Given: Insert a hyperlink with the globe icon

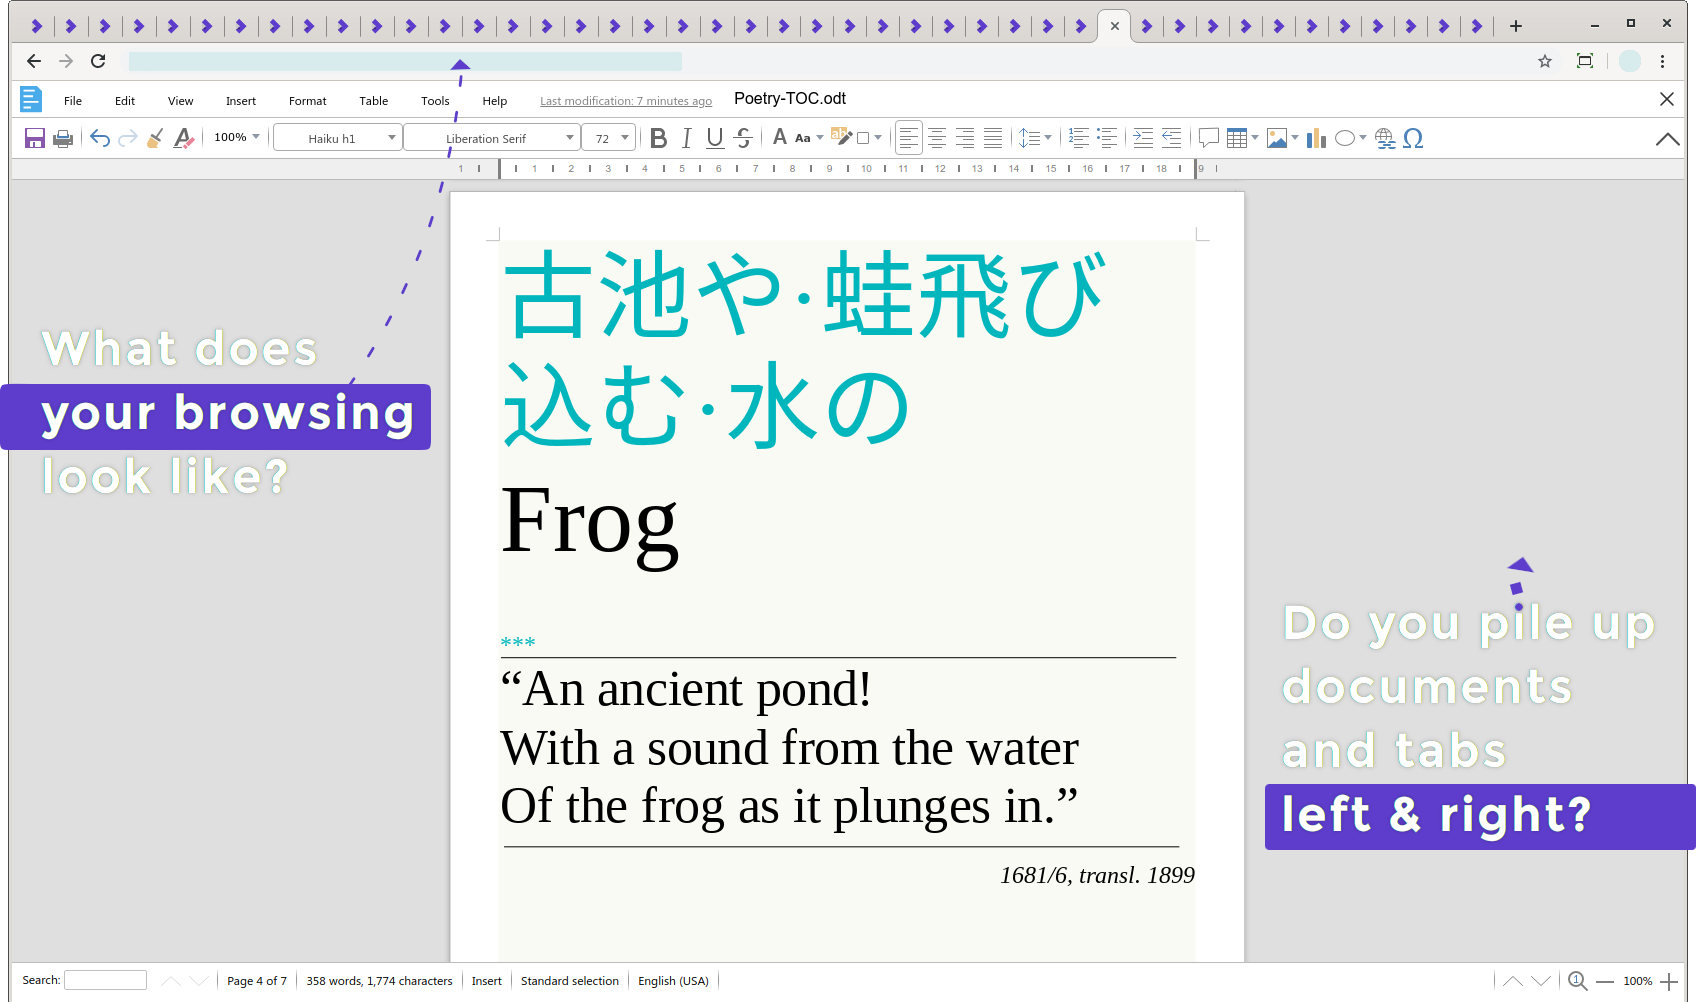Looking at the screenshot, I should point(1385,138).
